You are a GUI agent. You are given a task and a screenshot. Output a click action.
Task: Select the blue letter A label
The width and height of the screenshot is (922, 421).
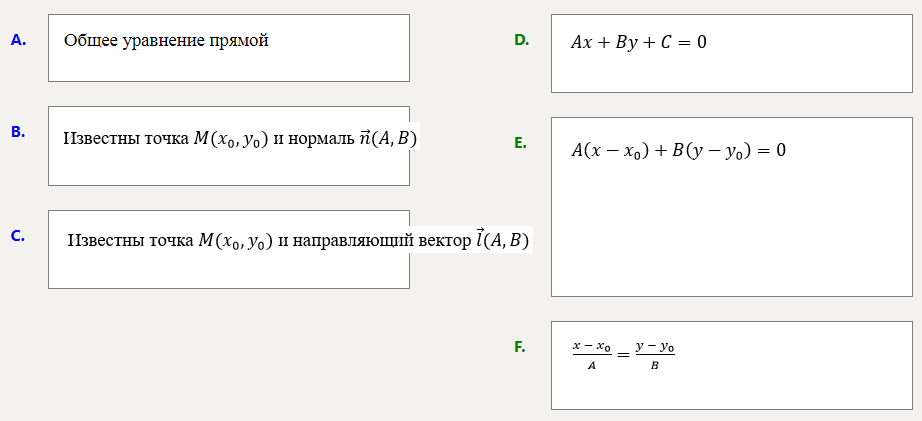coord(18,40)
